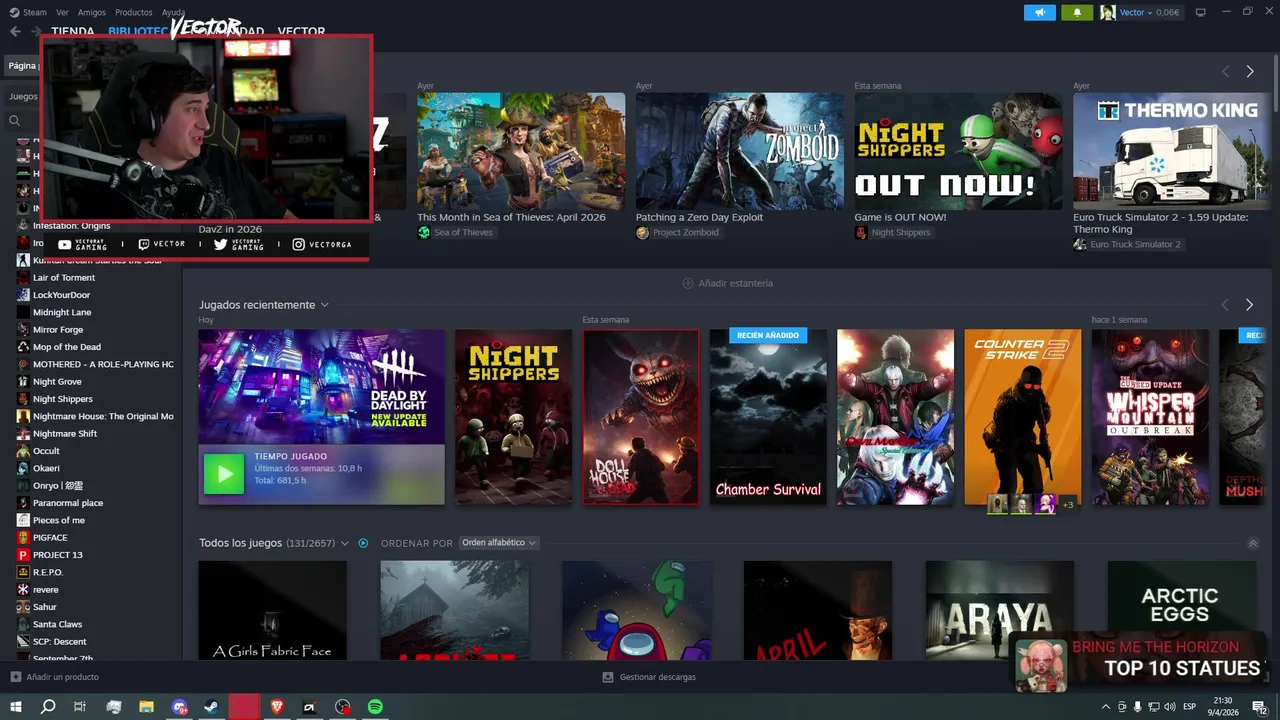Open the Orden alfabético sort dropdown

(x=499, y=543)
